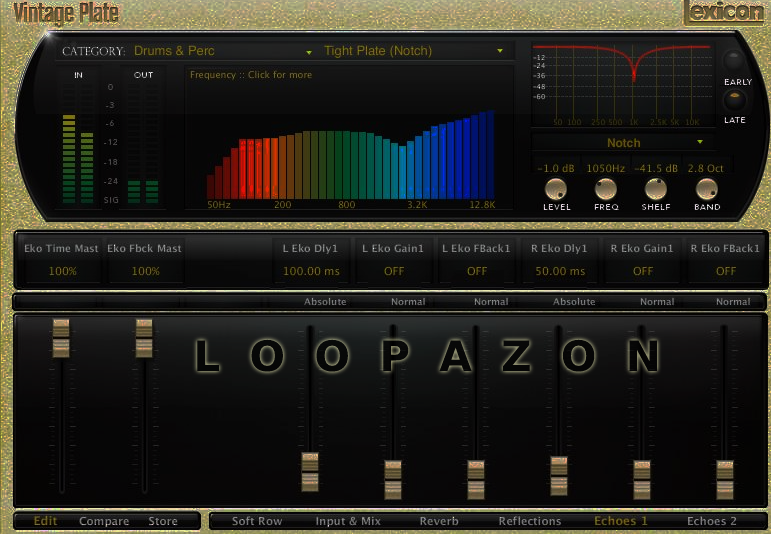Image resolution: width=771 pixels, height=534 pixels.
Task: Open the Notch filter type dropdown
Action: click(x=623, y=143)
